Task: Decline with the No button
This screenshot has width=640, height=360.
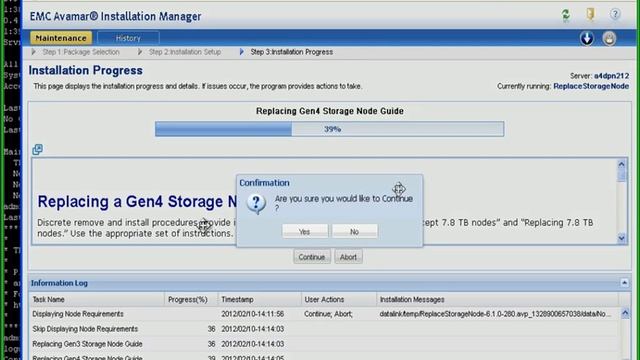Action: click(354, 231)
